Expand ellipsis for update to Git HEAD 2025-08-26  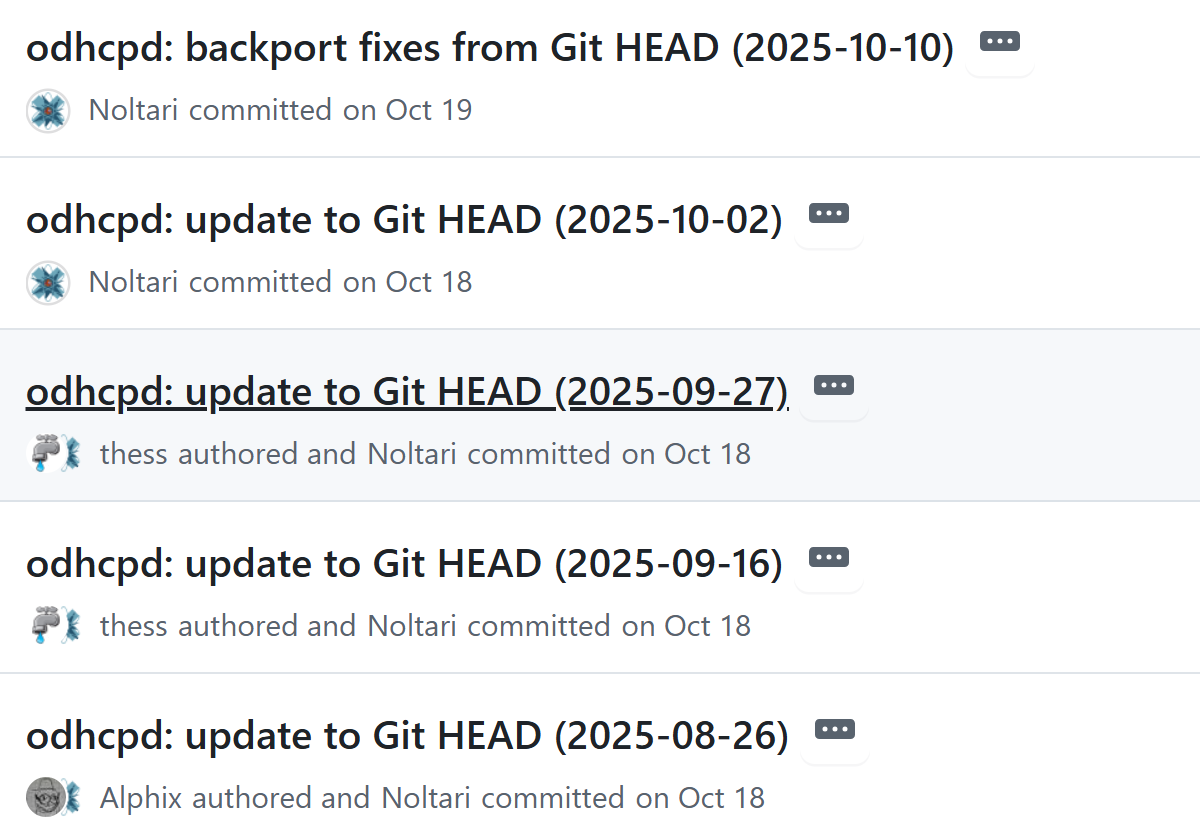point(834,729)
